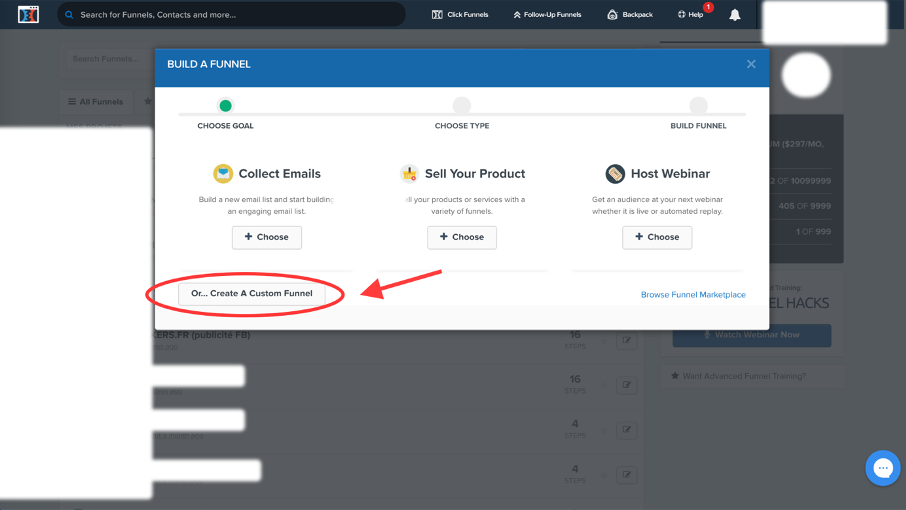Click the Collect Emails envelope icon
The width and height of the screenshot is (906, 510).
pyautogui.click(x=223, y=173)
